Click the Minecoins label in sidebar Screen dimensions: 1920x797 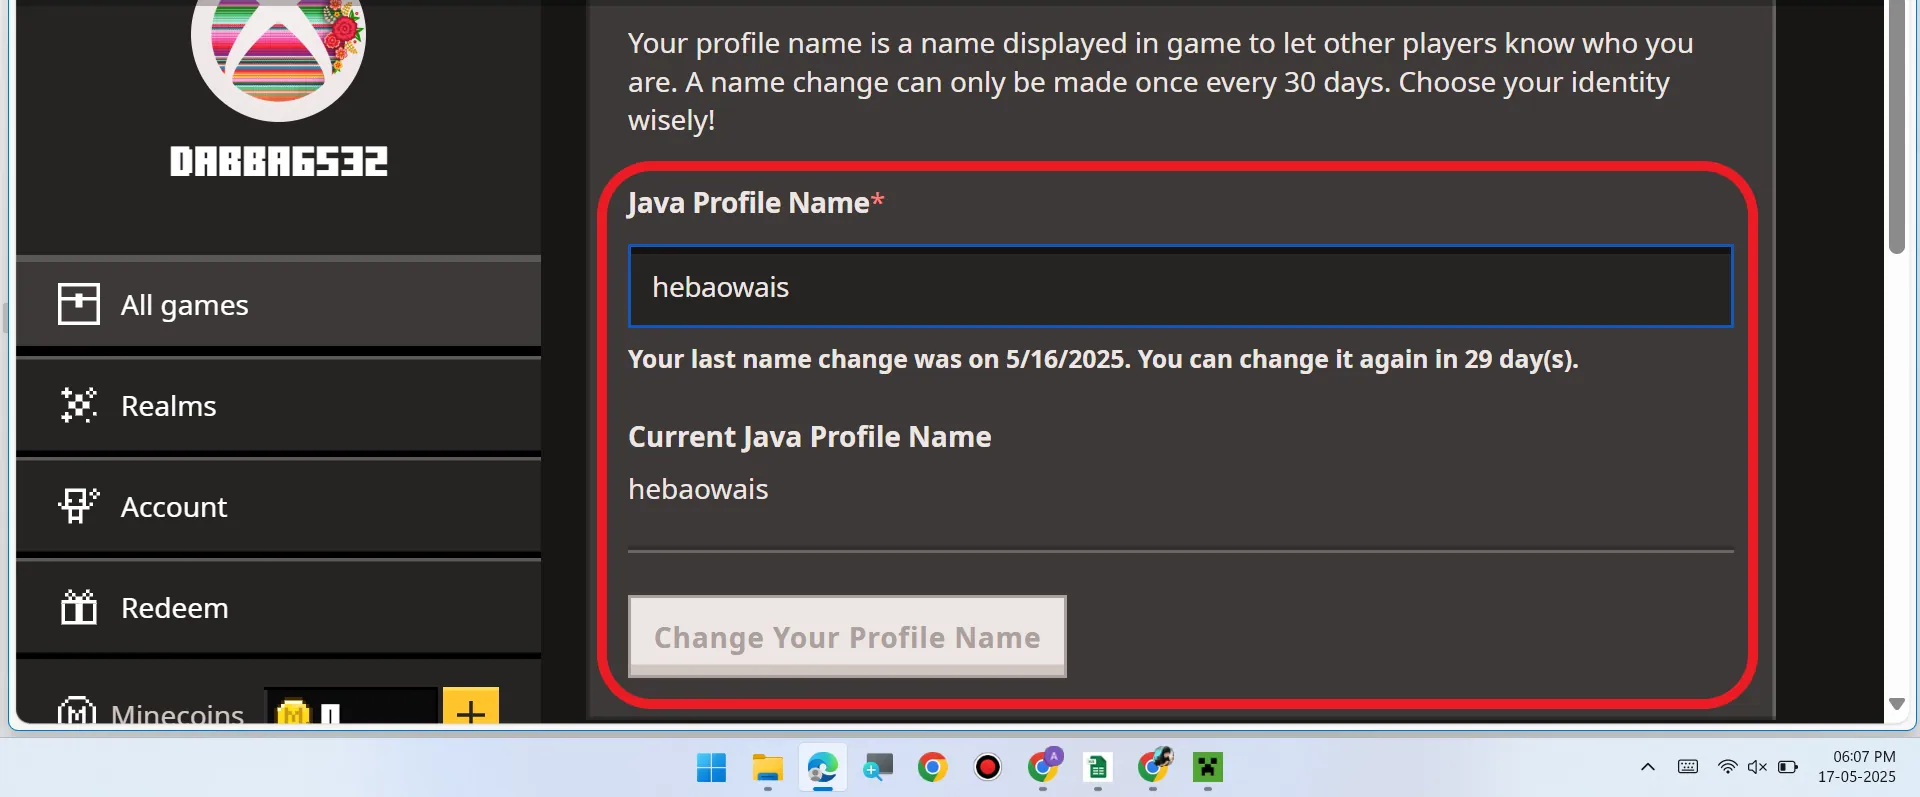point(177,713)
